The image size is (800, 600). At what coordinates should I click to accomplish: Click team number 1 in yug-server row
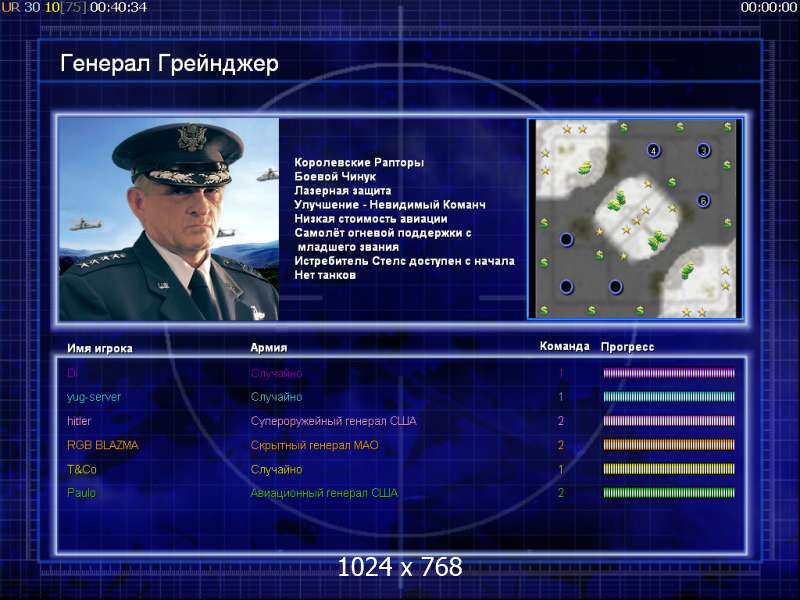(561, 396)
